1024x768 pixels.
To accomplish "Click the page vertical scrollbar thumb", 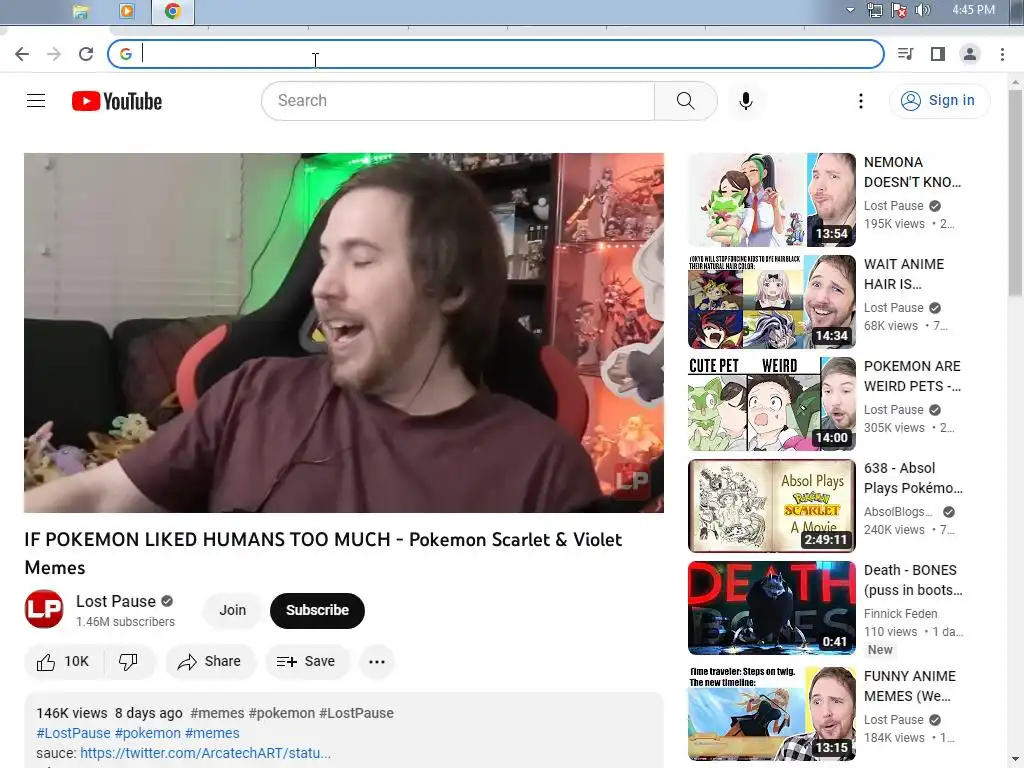I will coord(1015,192).
